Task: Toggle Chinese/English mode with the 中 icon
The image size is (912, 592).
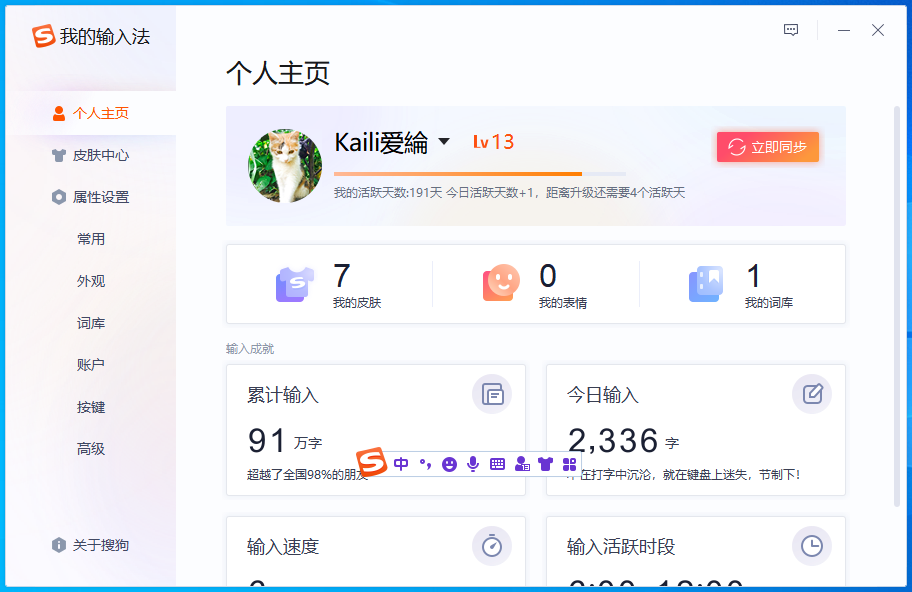Action: point(400,463)
